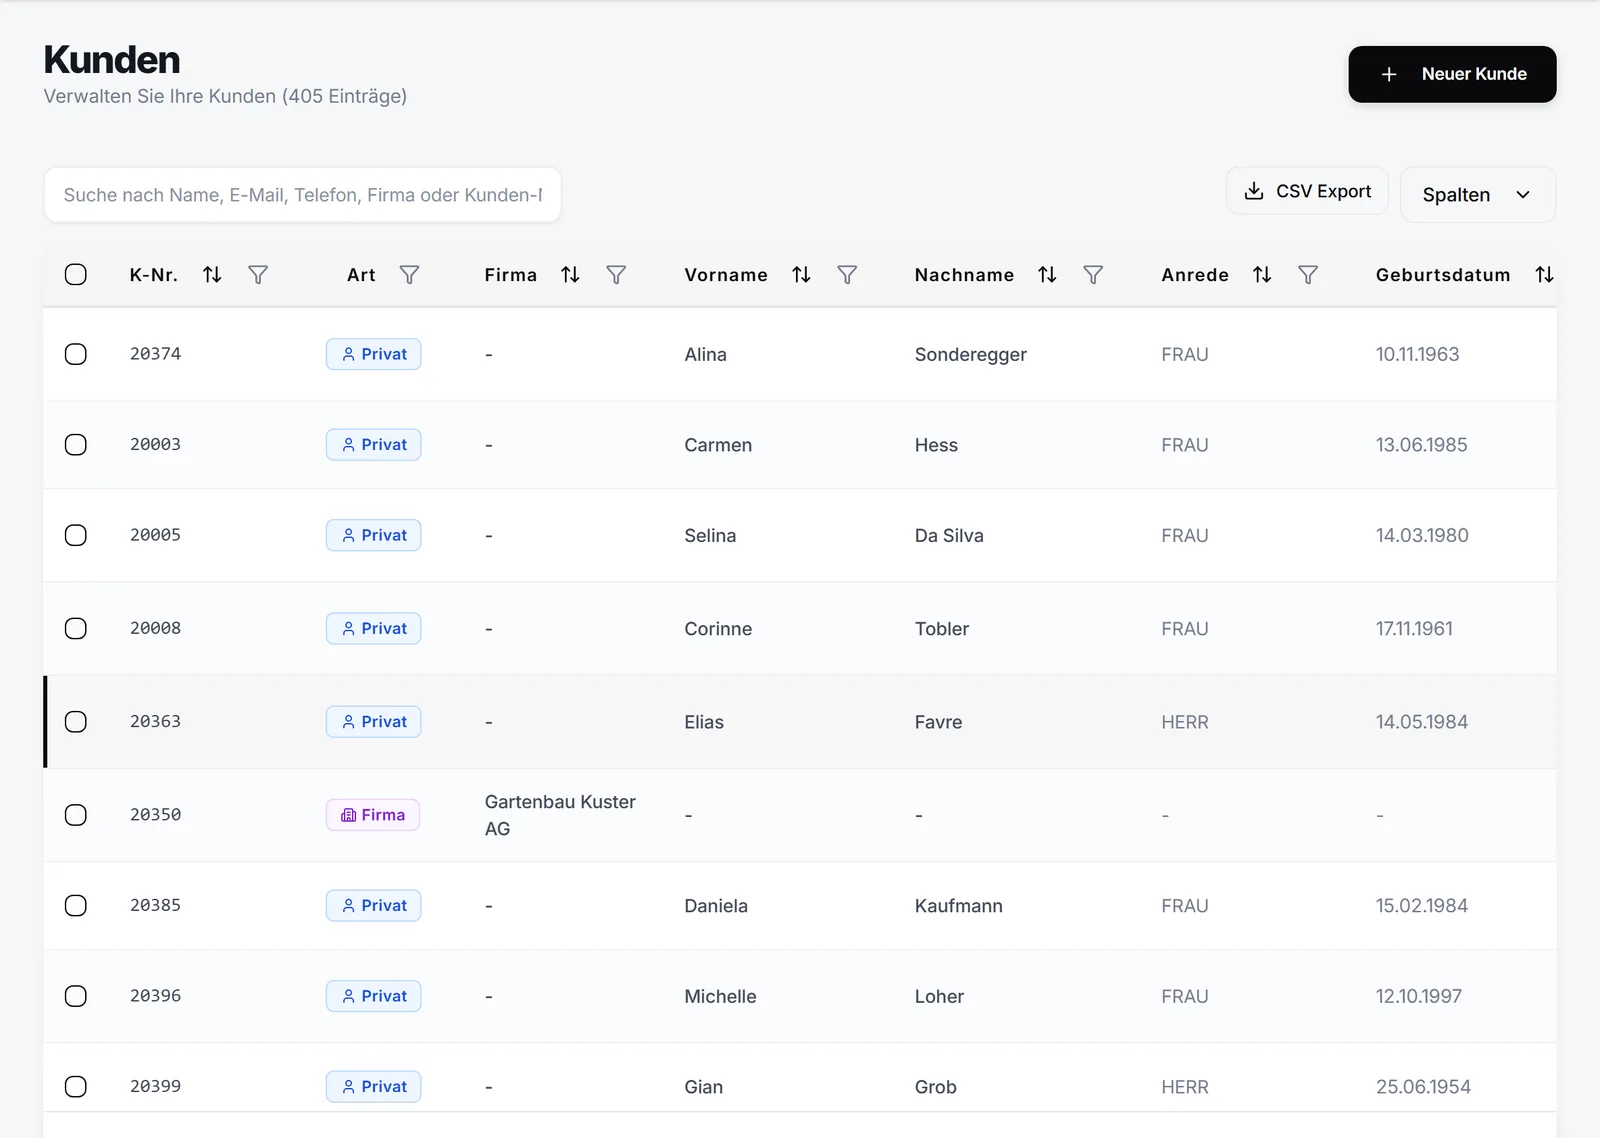1600x1138 pixels.
Task: Sort by K-Nr. column
Action: (212, 274)
